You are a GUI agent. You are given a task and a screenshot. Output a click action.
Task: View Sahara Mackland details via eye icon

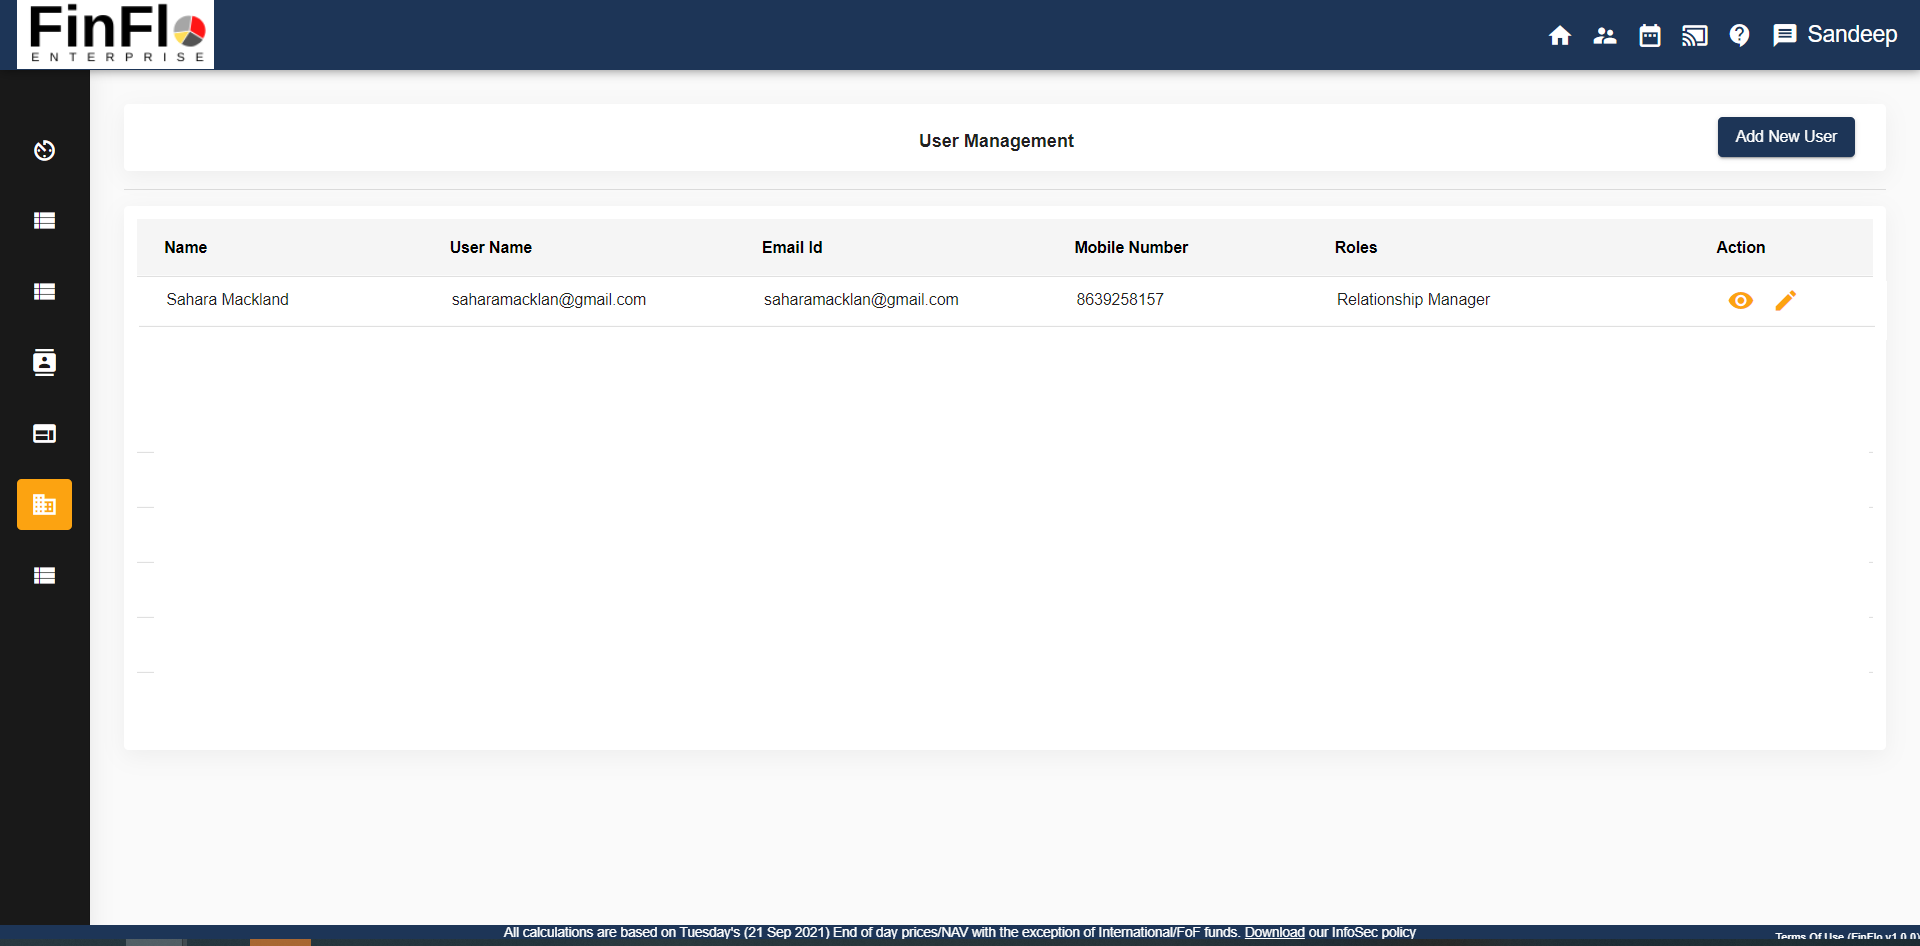tap(1741, 300)
